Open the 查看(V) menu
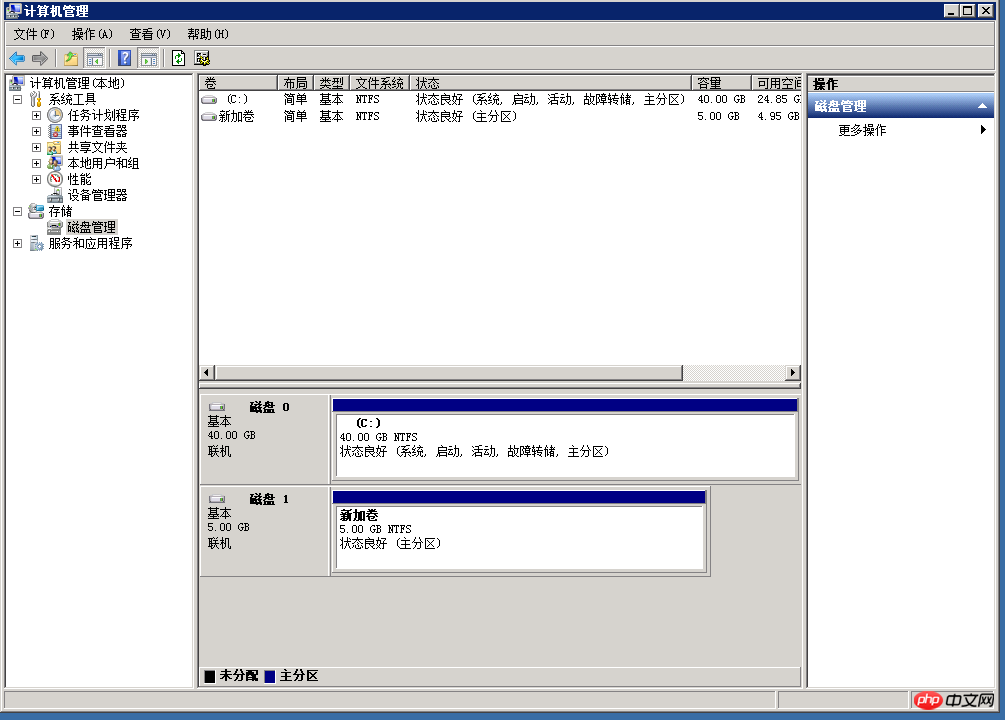 [x=149, y=34]
